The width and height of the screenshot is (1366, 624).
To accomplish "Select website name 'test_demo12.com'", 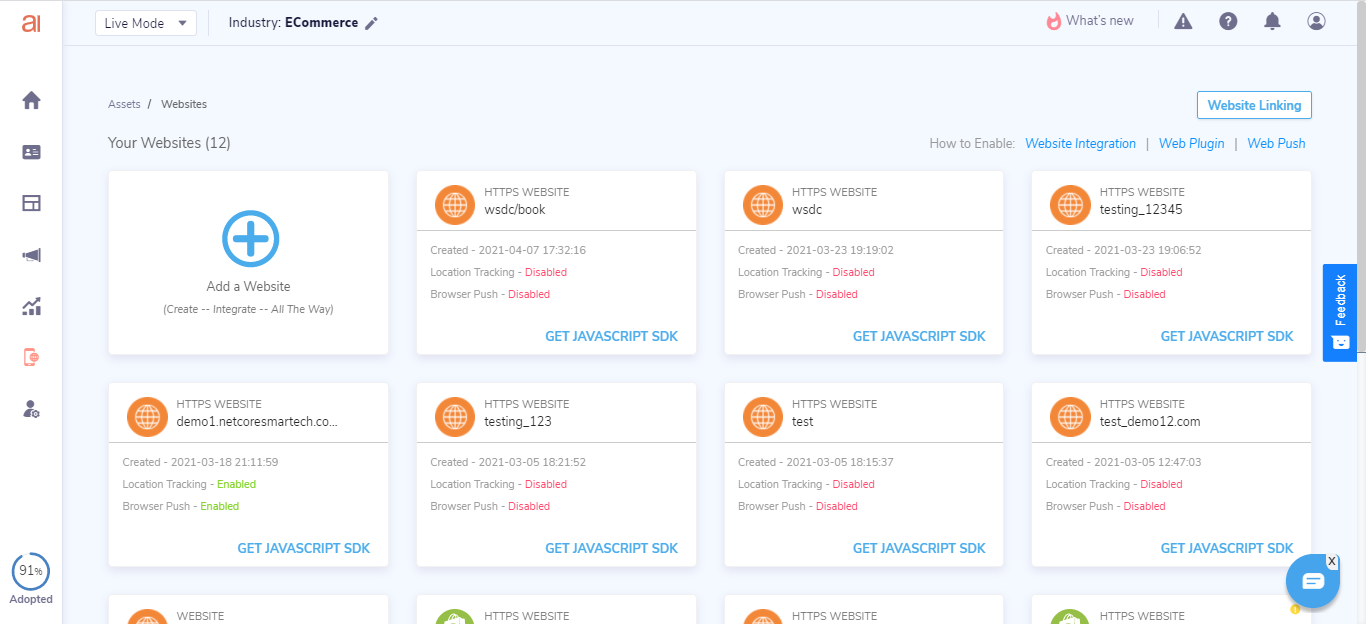I will tap(1150, 422).
